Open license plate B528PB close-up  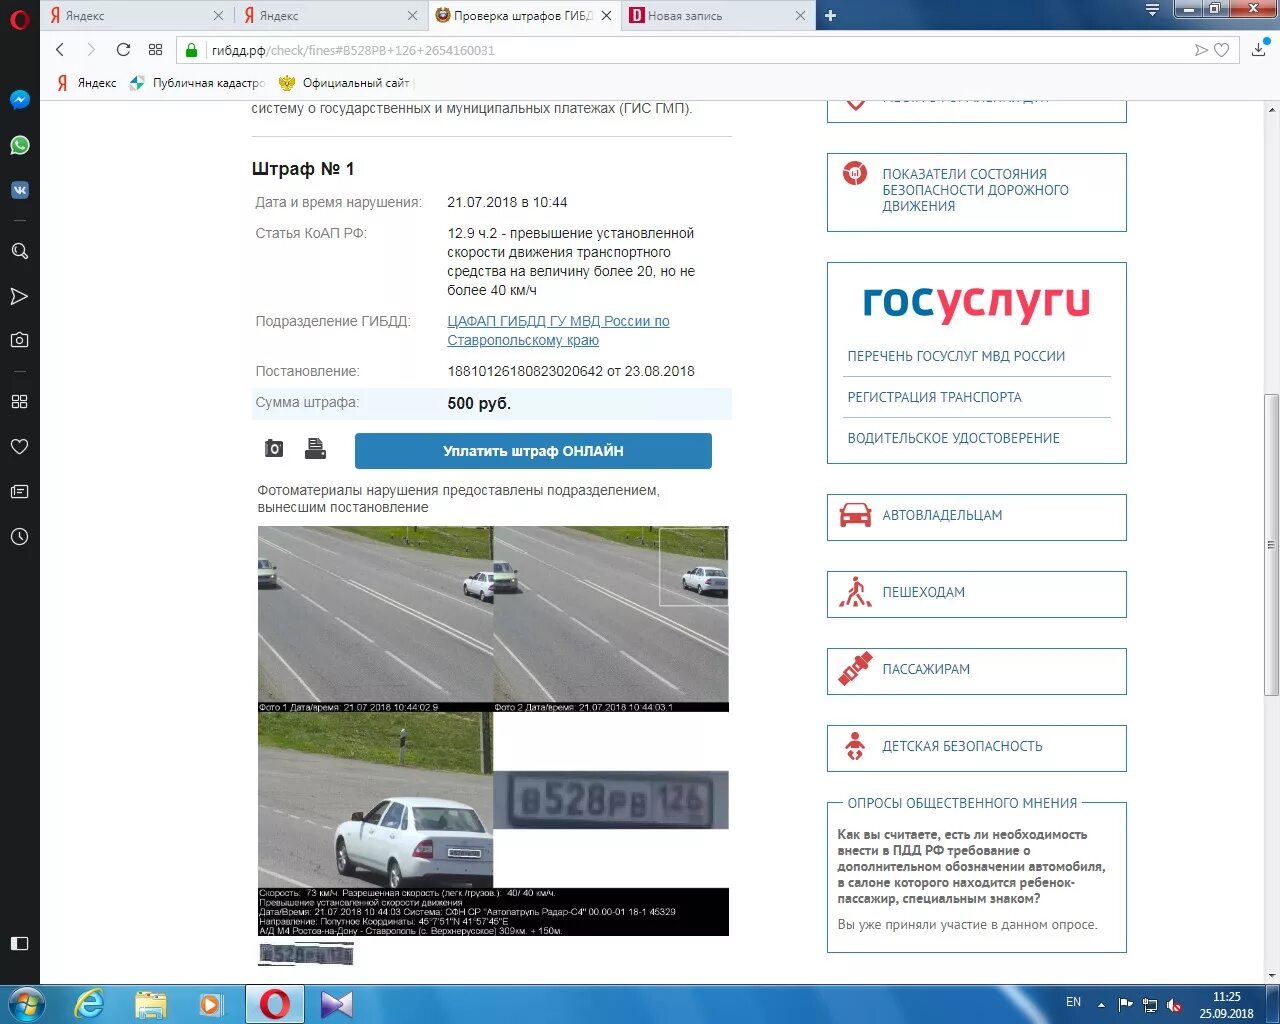tap(611, 800)
